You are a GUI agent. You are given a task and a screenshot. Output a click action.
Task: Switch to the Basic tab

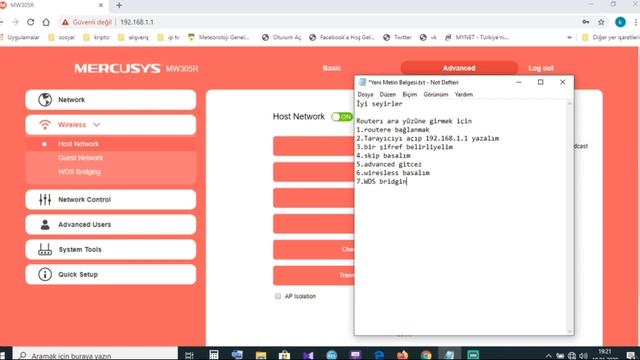click(331, 68)
